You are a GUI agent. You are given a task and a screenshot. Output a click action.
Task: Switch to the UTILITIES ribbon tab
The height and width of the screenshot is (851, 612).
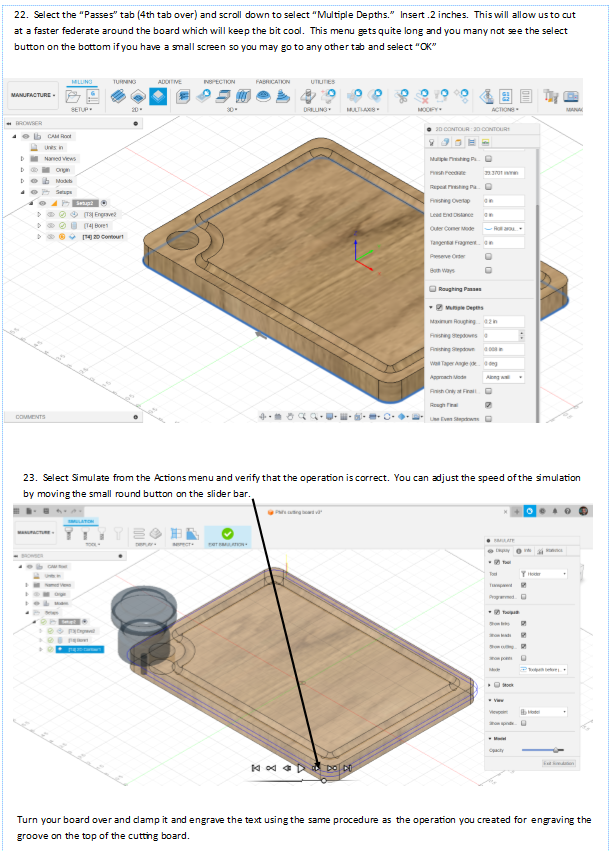pos(323,82)
